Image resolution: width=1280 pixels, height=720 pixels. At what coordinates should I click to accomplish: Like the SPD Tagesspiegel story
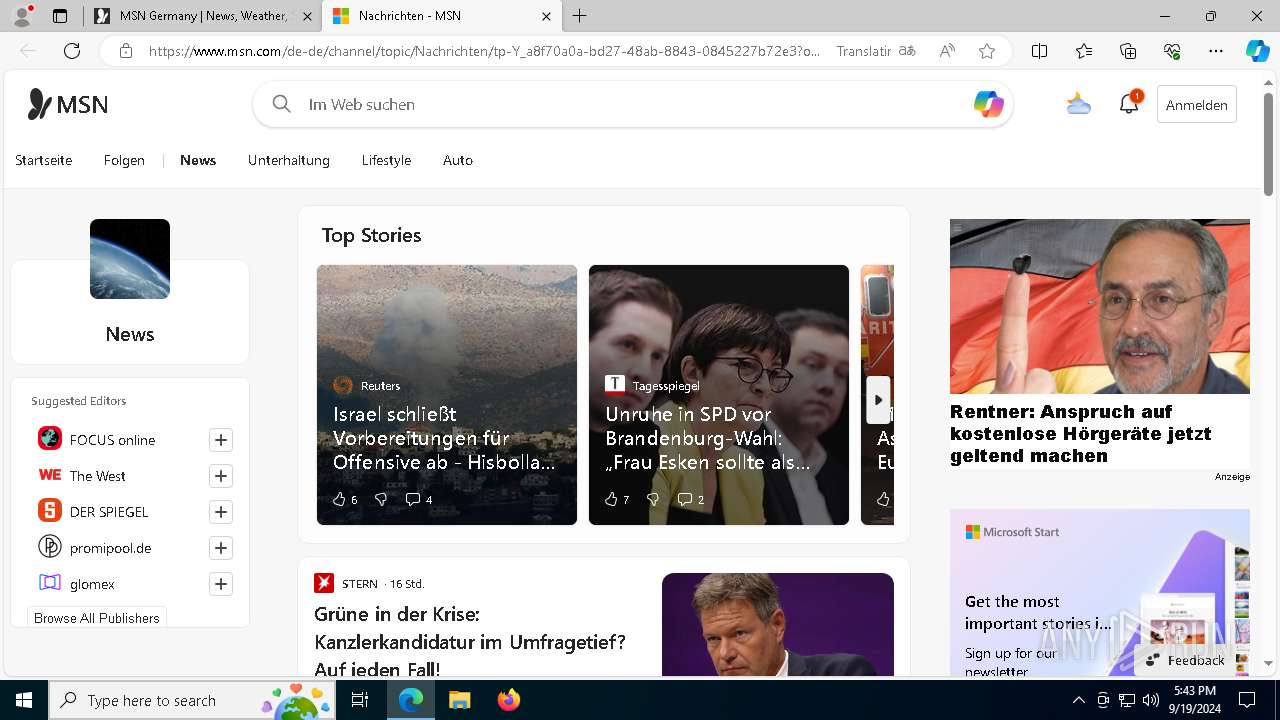[617, 499]
